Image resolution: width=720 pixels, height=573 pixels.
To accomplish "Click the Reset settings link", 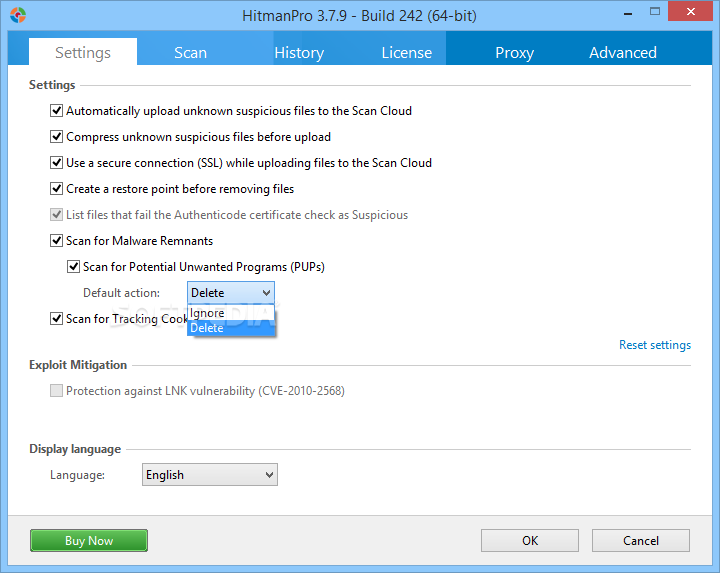I will point(655,345).
